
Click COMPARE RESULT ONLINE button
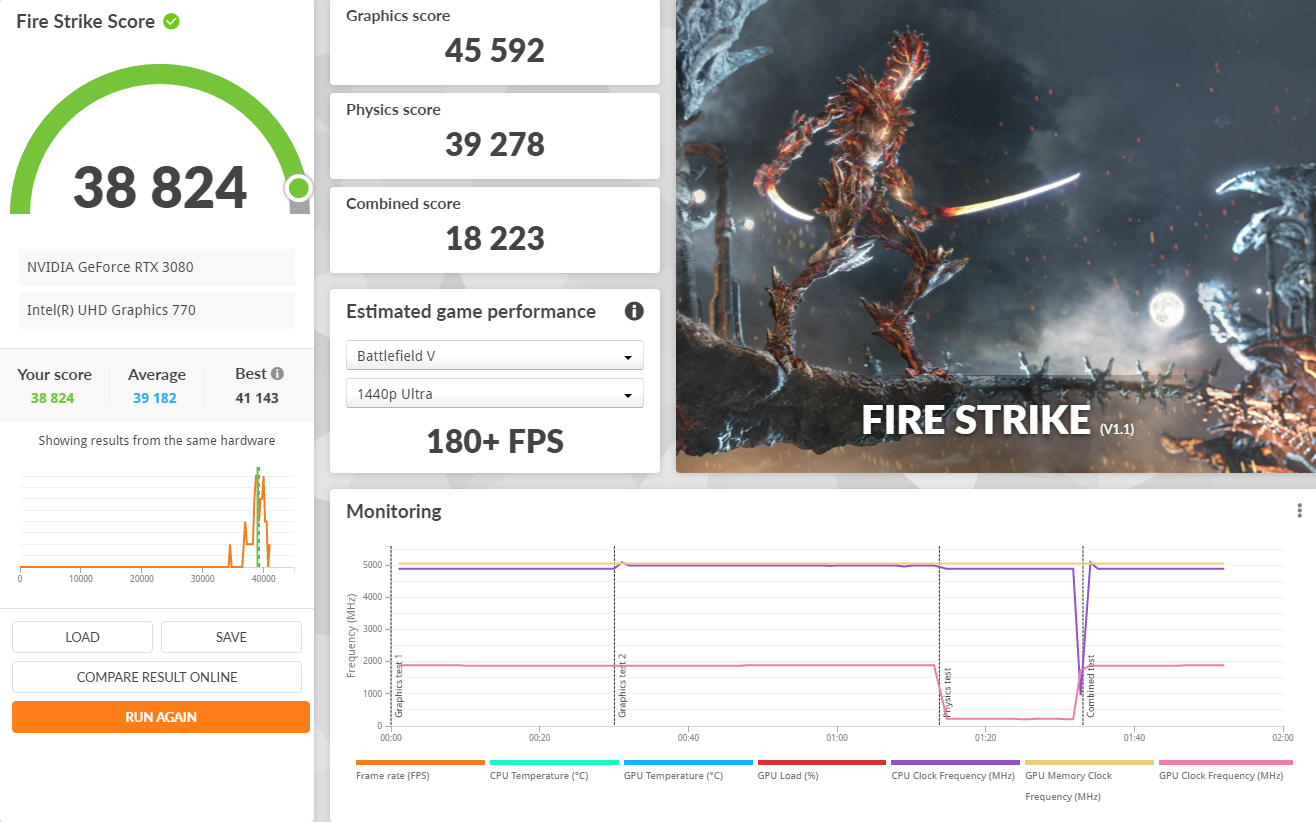[x=157, y=677]
